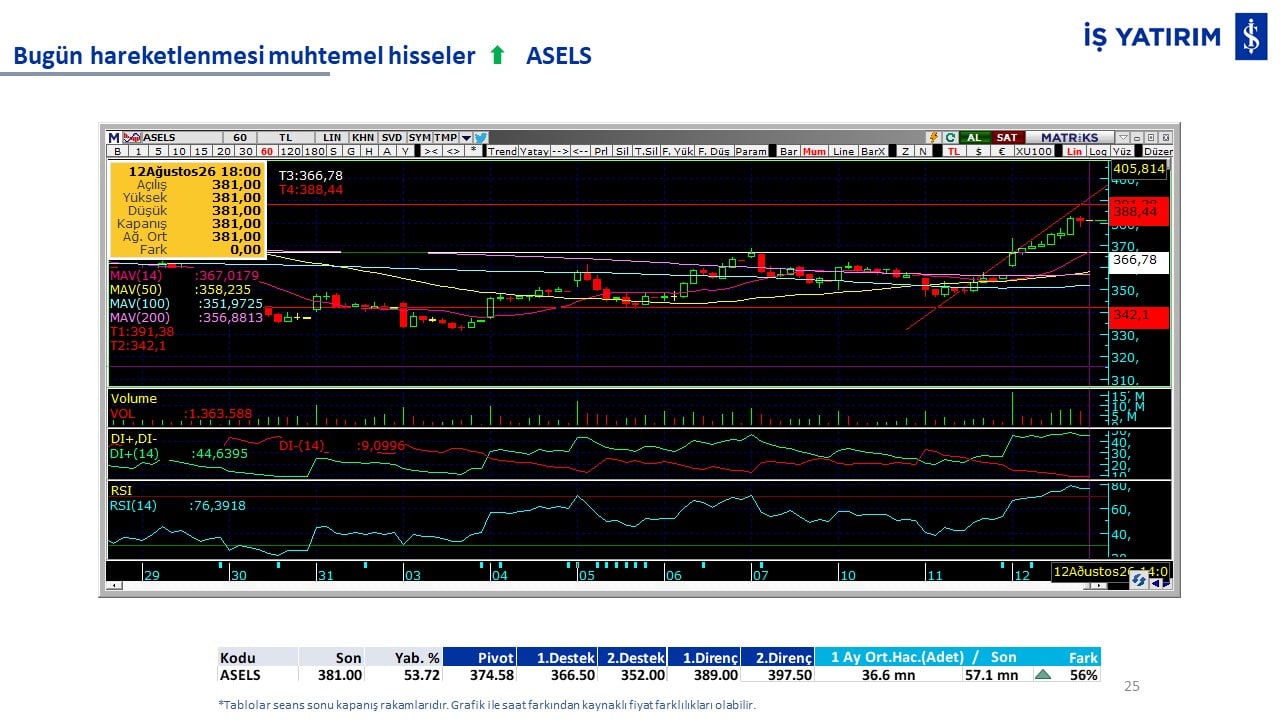Click the Z toolbar button
Screen dimensions: 1280x720
905,151
